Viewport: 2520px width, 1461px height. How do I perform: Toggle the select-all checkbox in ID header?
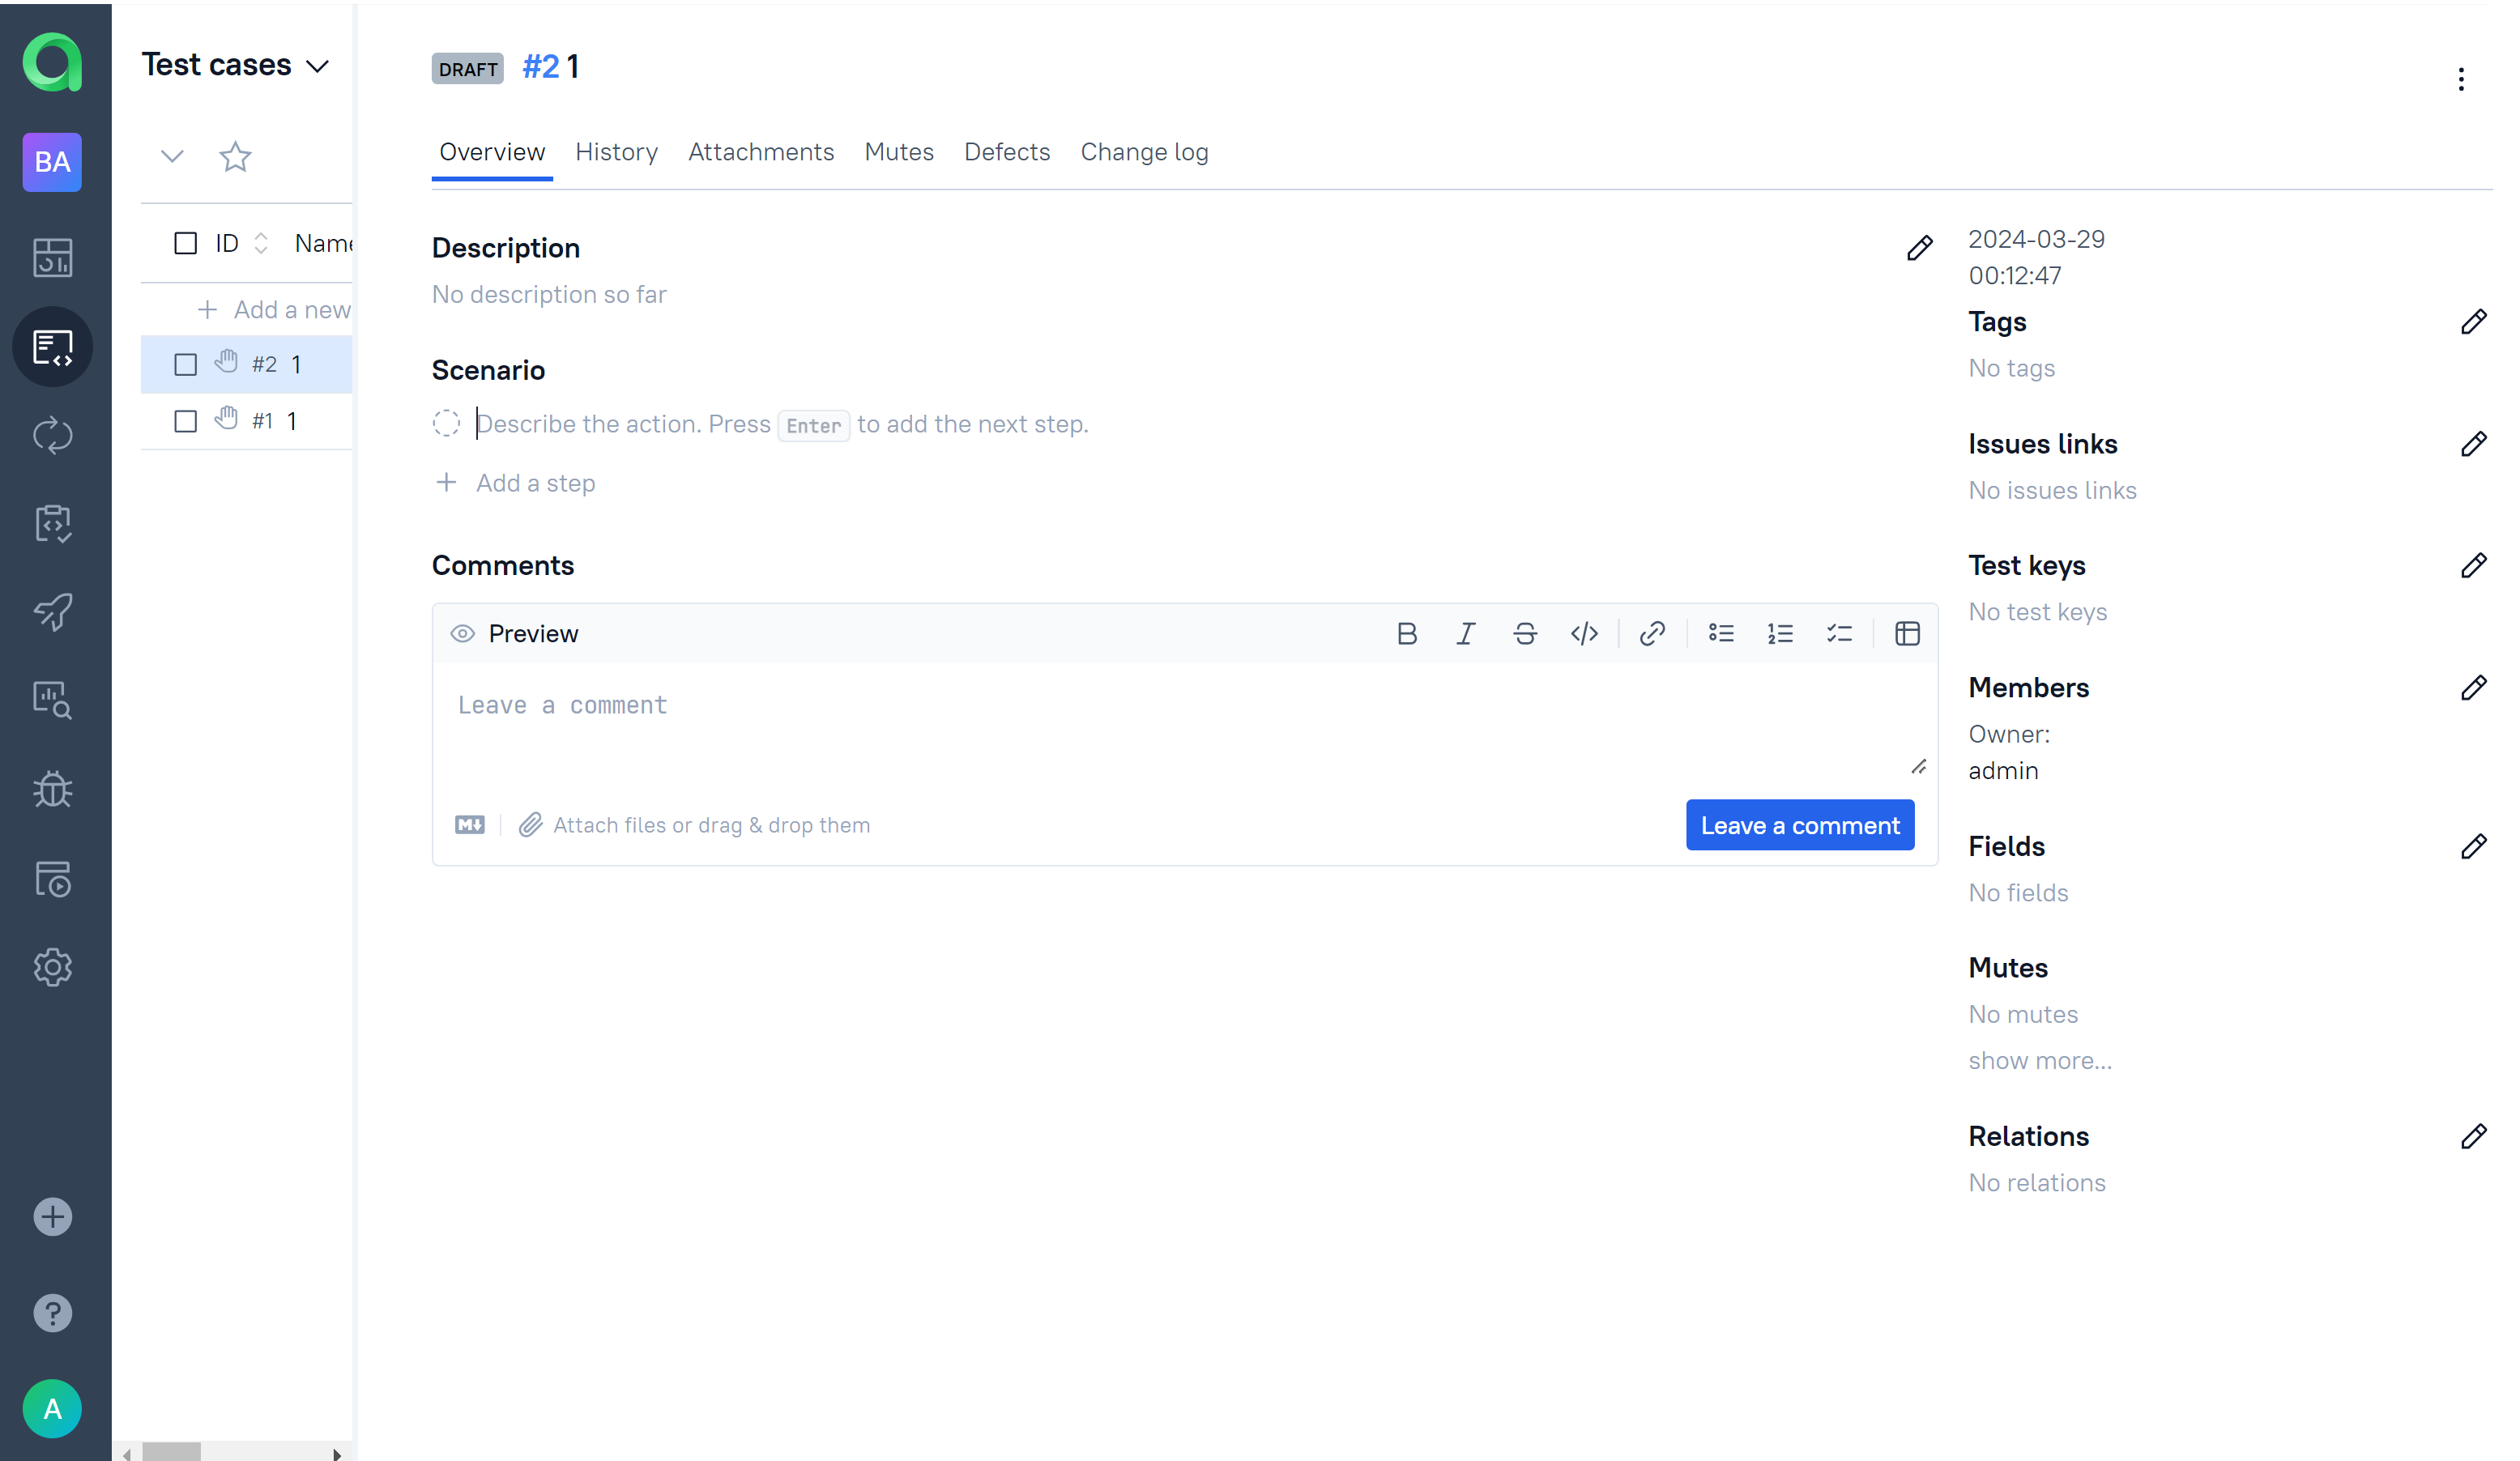(x=185, y=243)
